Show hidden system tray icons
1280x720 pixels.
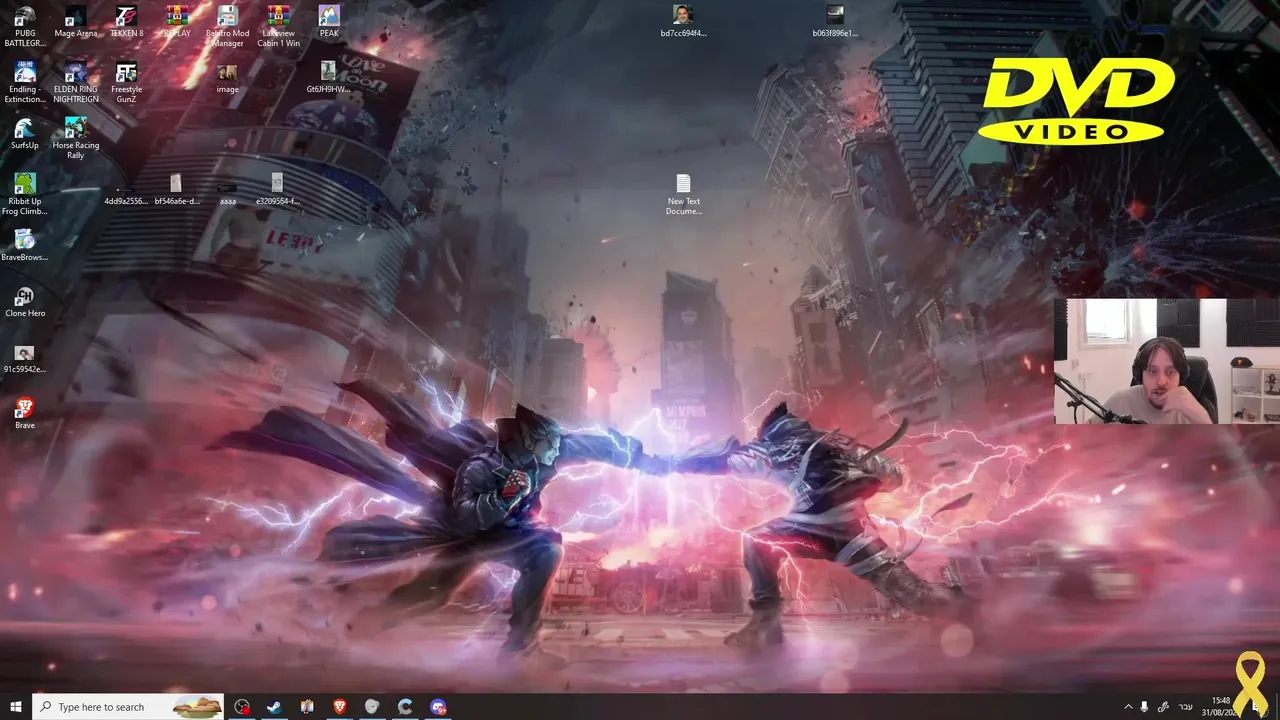[1129, 707]
